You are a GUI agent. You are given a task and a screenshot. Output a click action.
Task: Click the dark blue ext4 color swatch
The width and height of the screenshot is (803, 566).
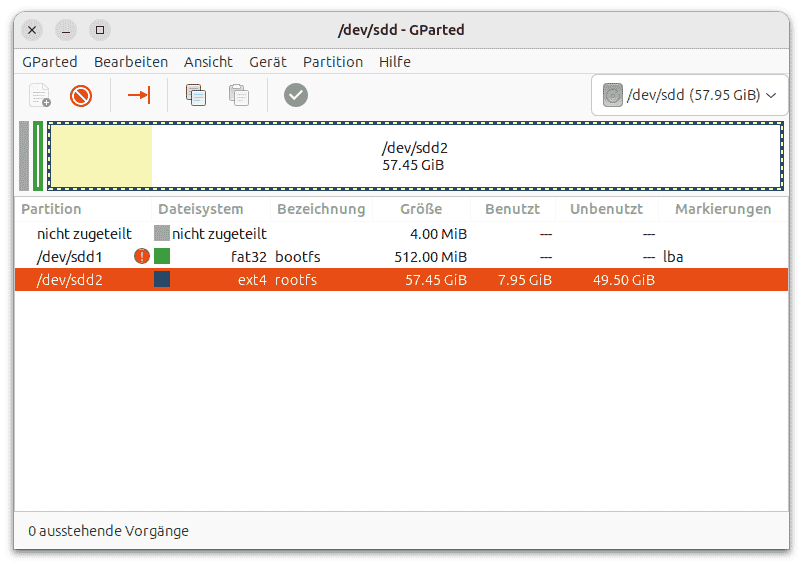coord(162,280)
